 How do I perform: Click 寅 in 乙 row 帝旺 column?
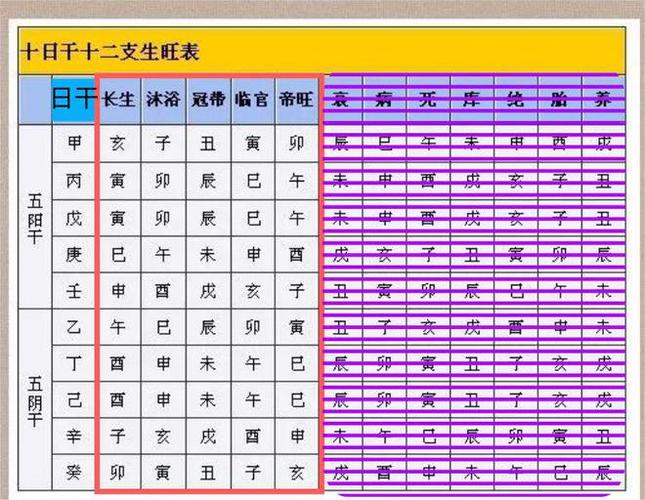point(296,327)
